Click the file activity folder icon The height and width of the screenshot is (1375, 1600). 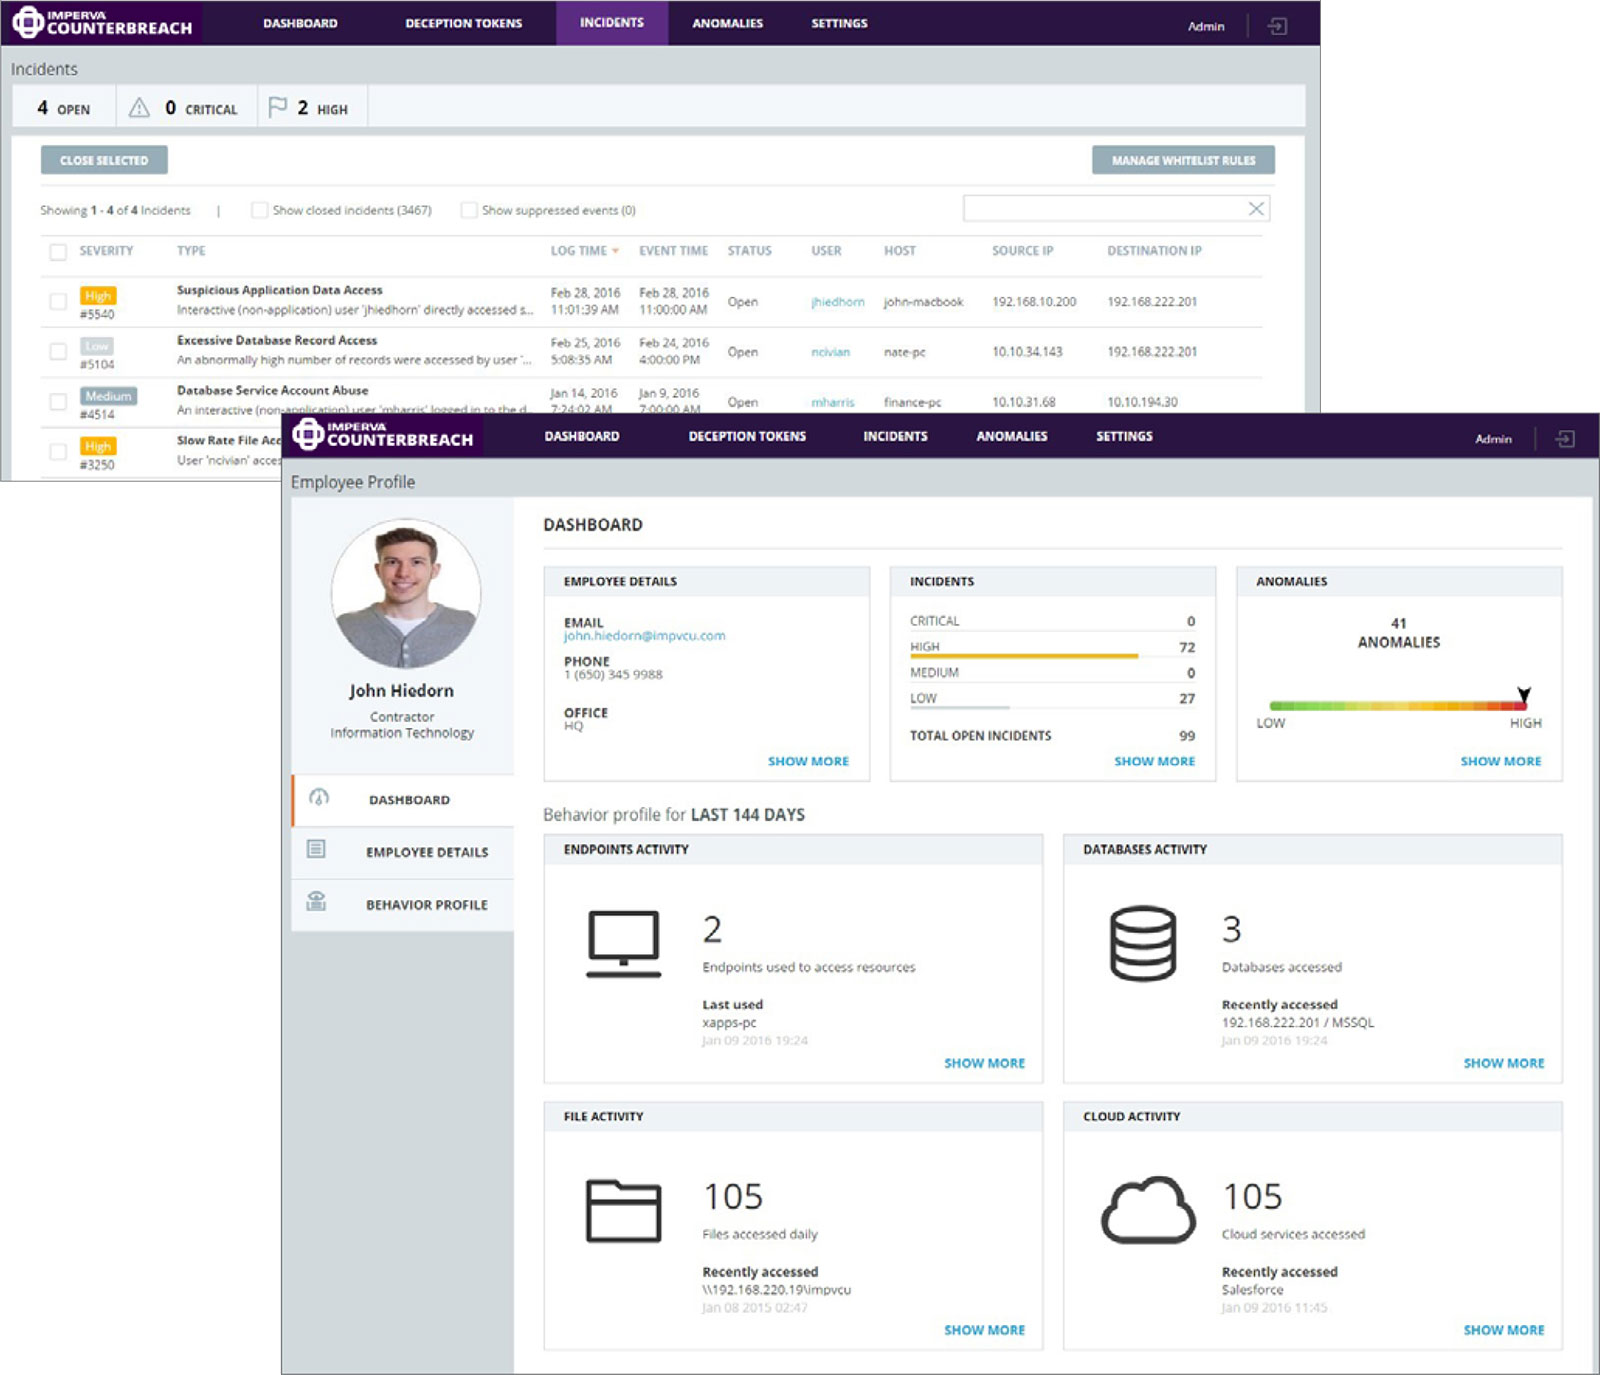coord(623,1211)
